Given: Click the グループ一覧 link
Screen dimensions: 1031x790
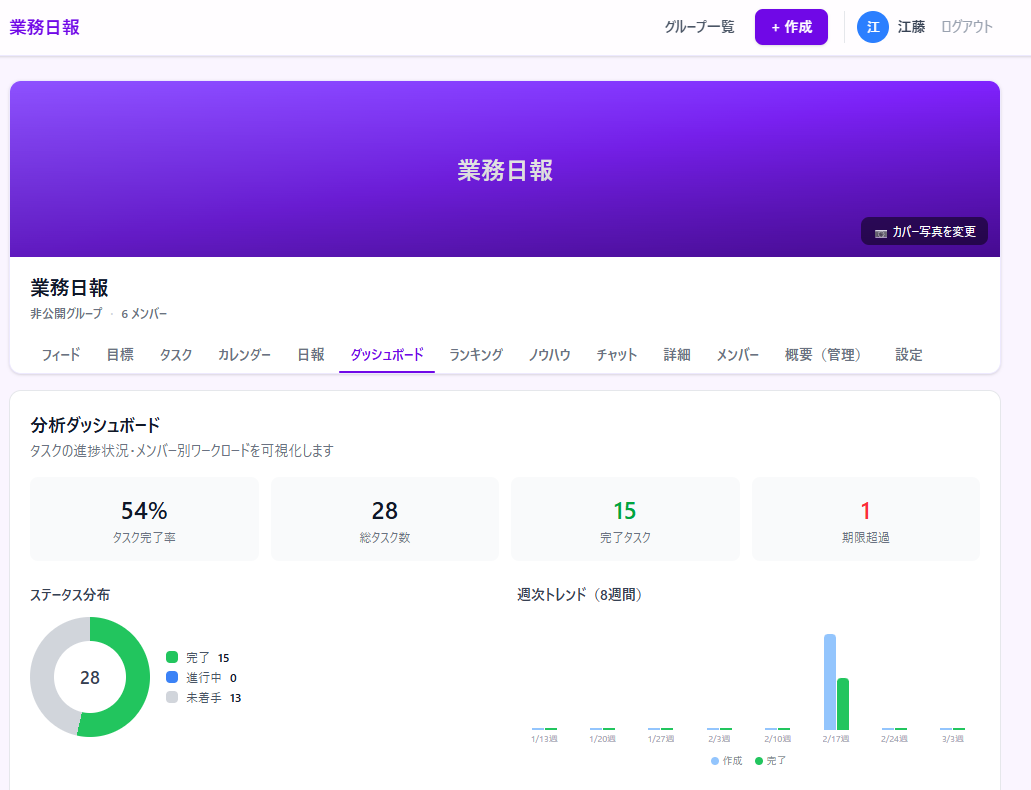Looking at the screenshot, I should (700, 27).
